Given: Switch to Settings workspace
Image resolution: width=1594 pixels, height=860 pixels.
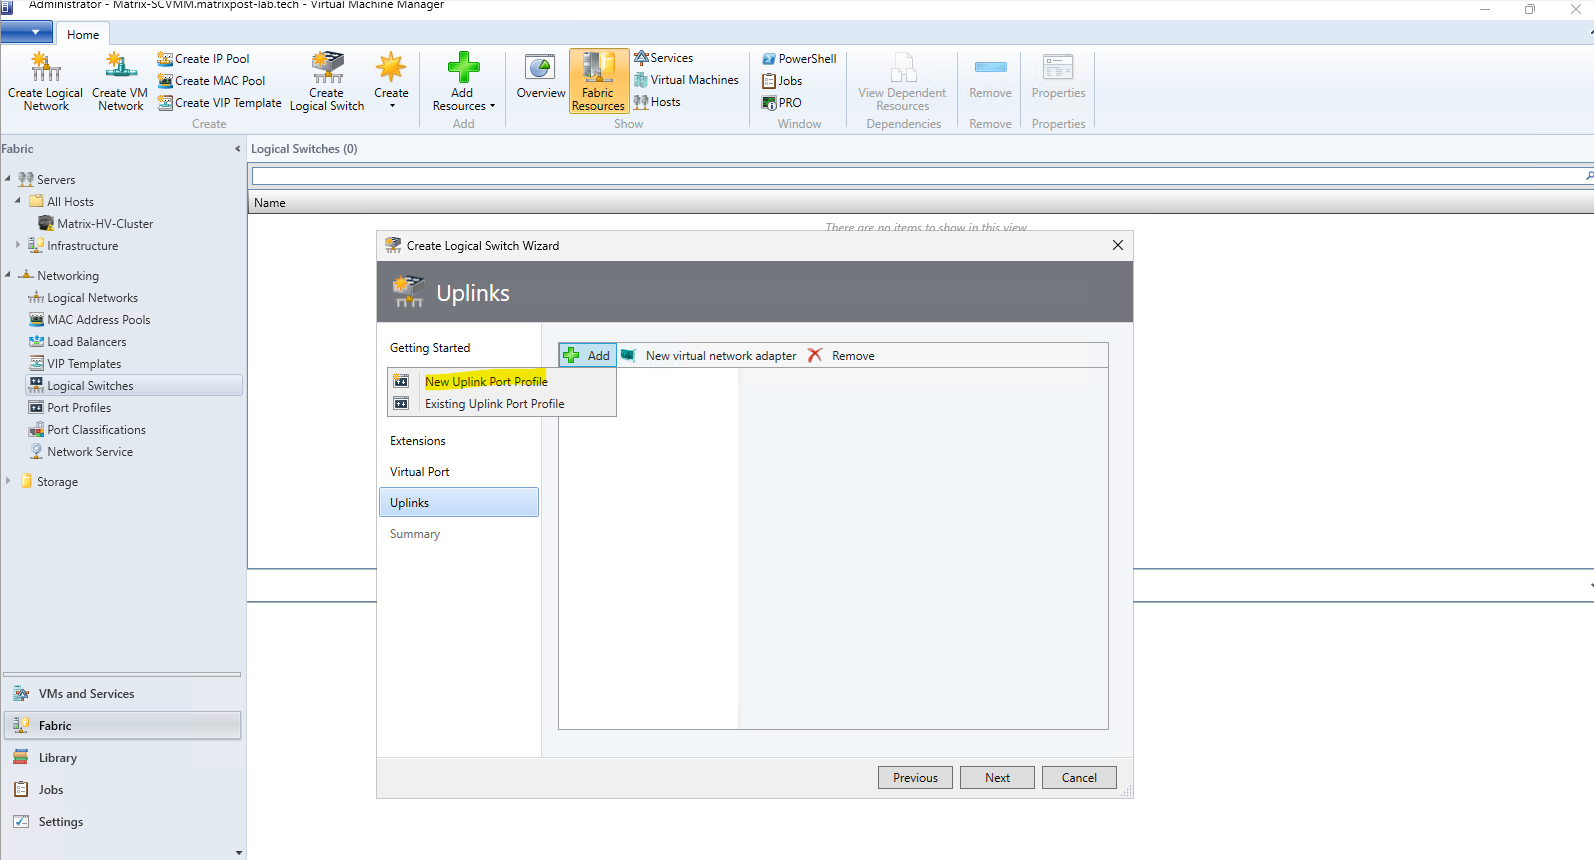Looking at the screenshot, I should pyautogui.click(x=122, y=822).
